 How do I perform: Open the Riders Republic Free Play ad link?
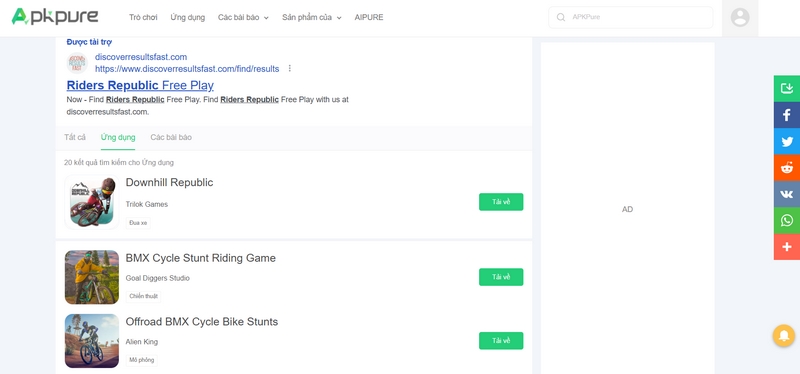(140, 85)
